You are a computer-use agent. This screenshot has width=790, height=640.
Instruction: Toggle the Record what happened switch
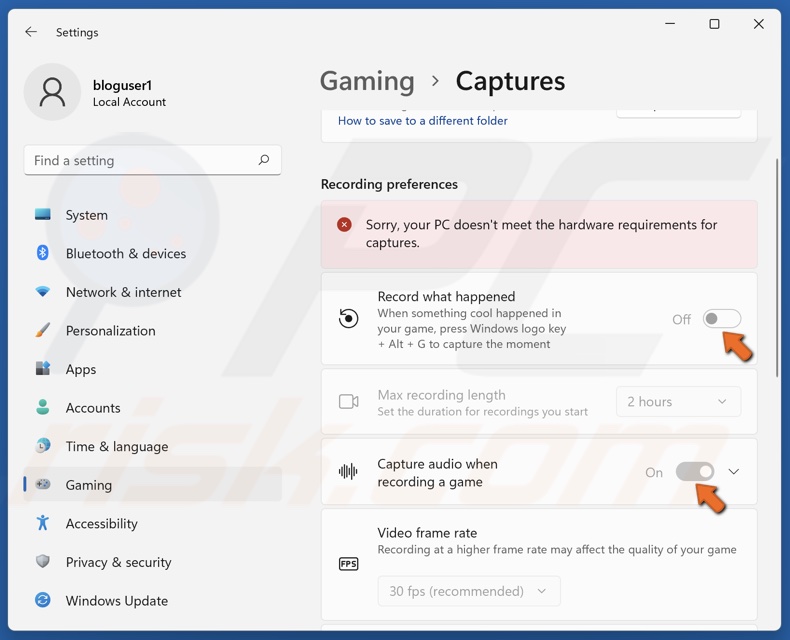pos(722,319)
